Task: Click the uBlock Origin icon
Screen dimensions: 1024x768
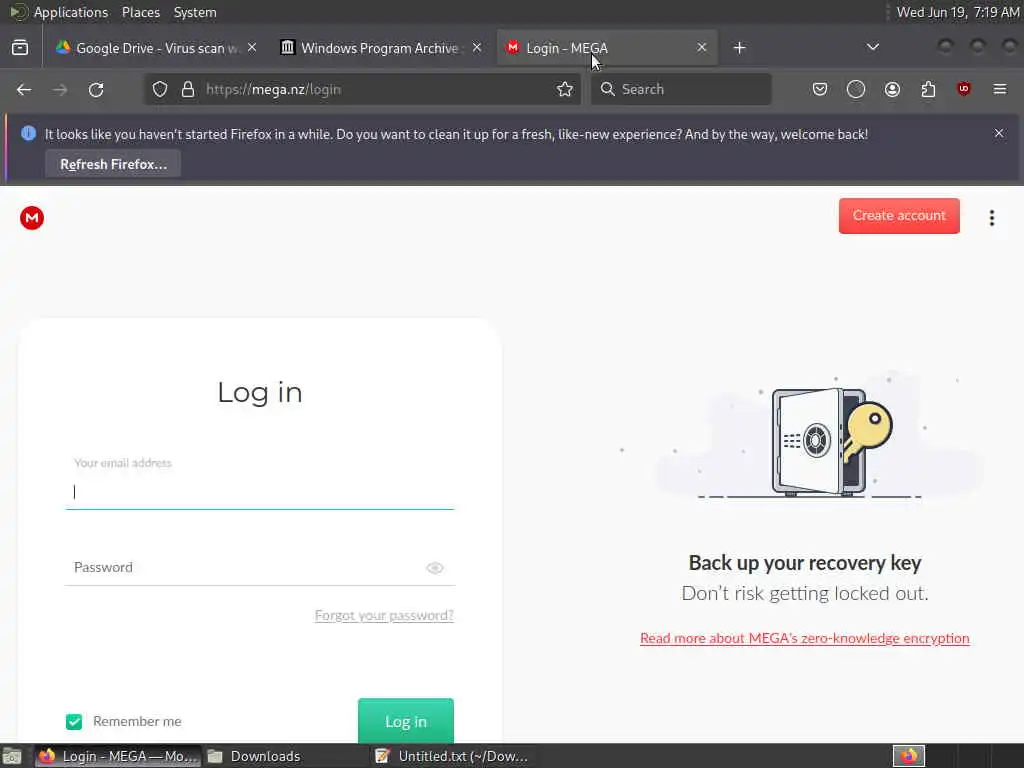Action: pos(964,89)
